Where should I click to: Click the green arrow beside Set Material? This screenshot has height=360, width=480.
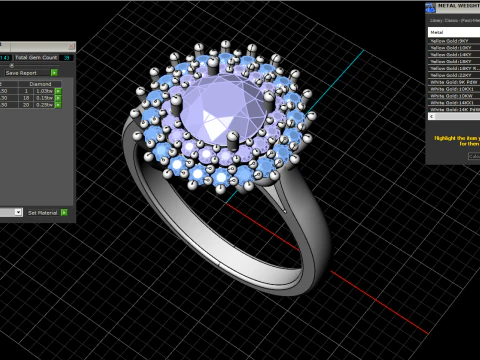pyautogui.click(x=64, y=213)
